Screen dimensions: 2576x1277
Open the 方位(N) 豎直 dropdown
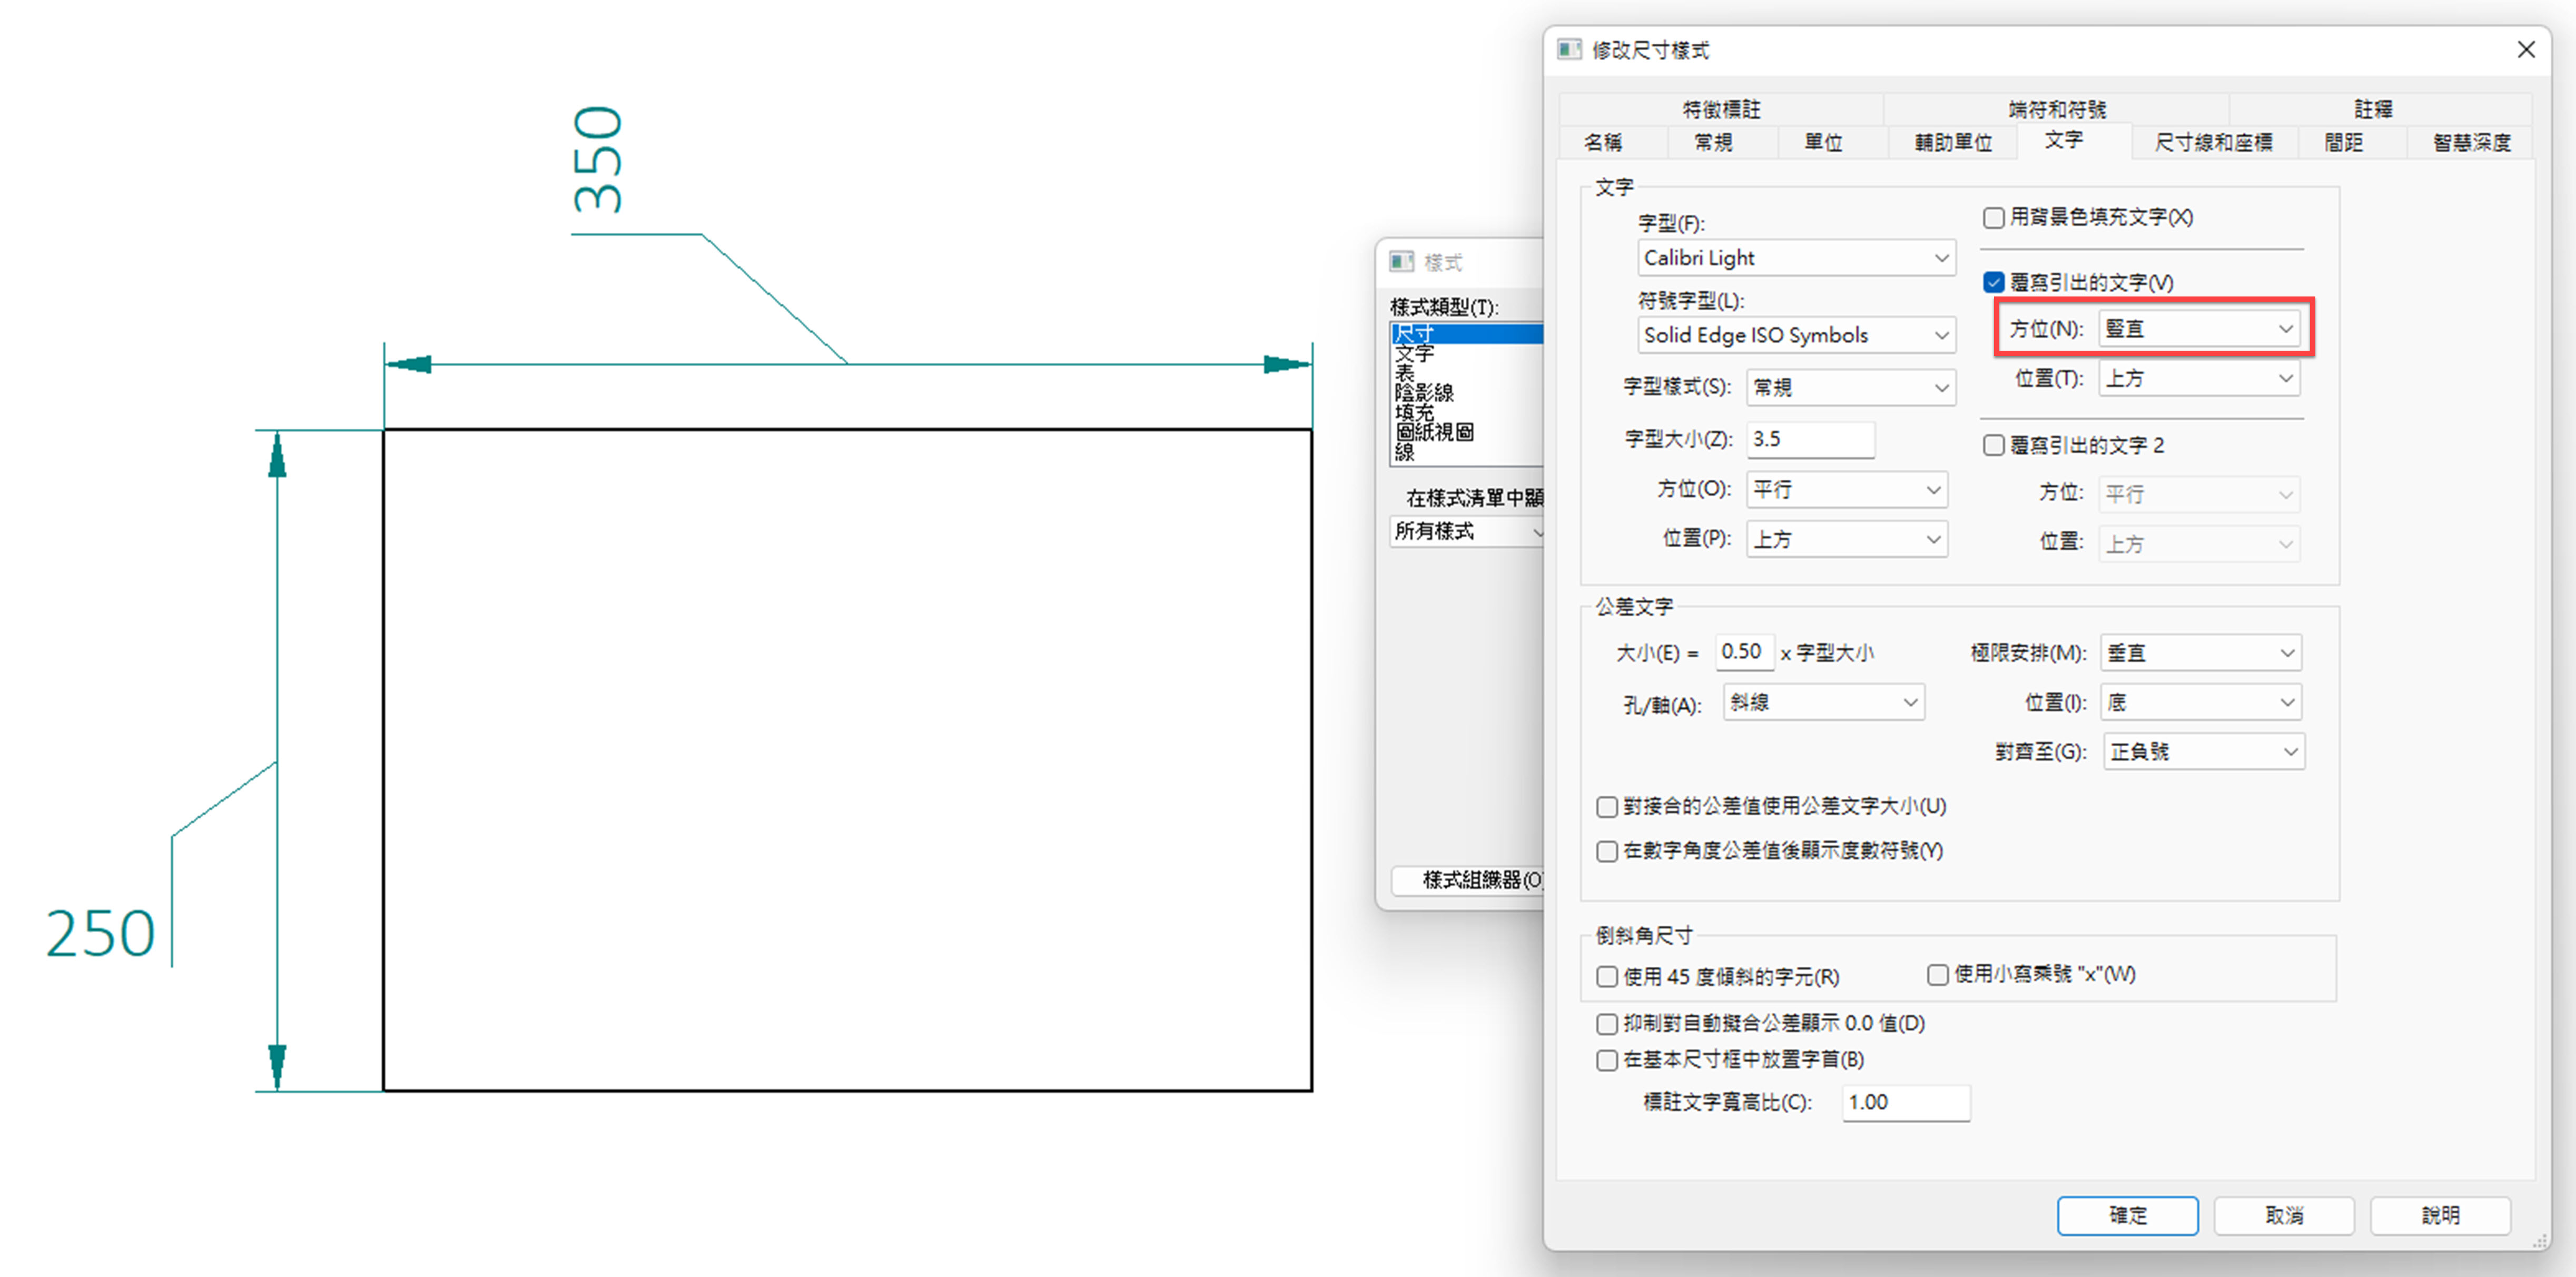2199,329
